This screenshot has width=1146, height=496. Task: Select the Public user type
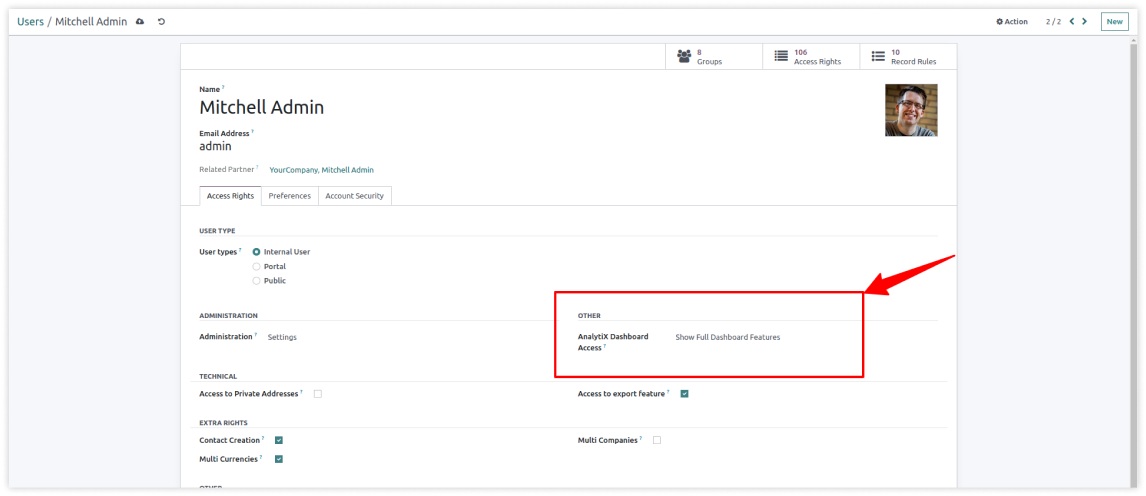pyautogui.click(x=257, y=281)
